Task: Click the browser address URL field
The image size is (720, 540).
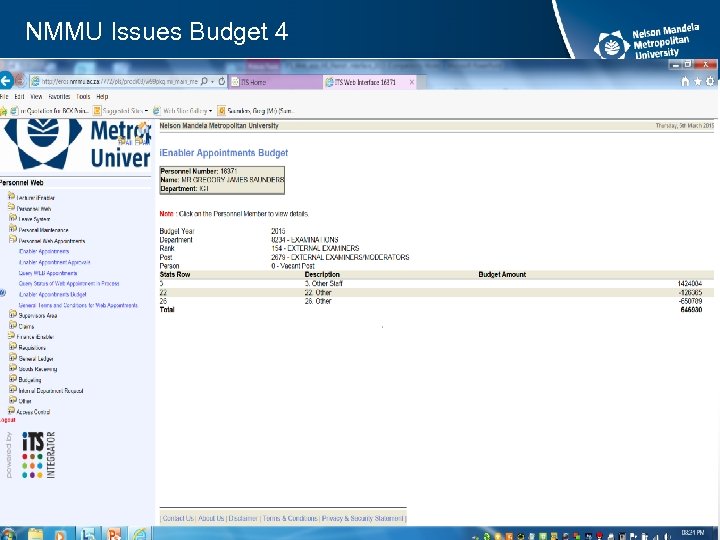Action: click(x=119, y=82)
